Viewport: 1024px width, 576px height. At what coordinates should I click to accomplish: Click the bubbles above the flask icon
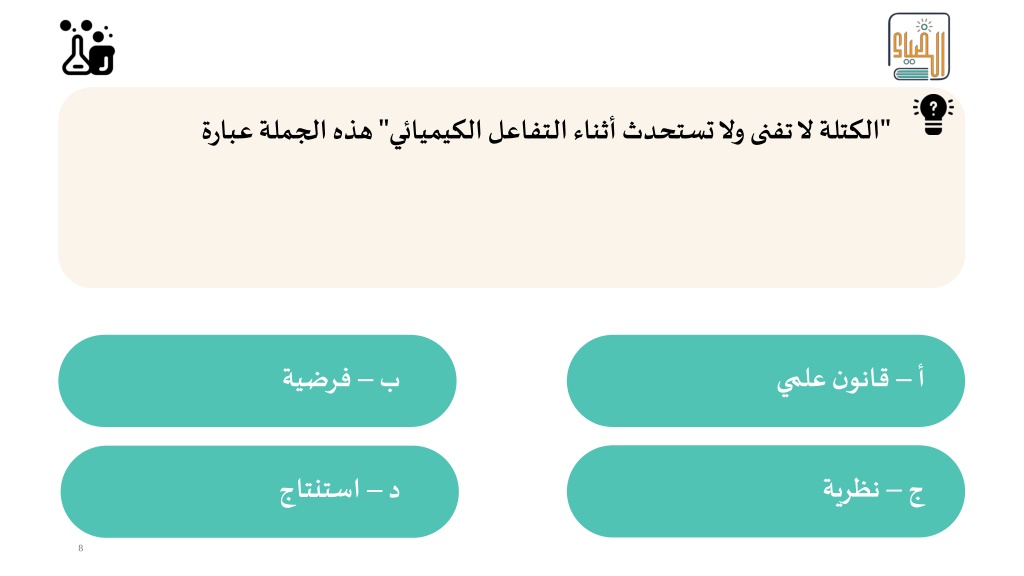(86, 28)
